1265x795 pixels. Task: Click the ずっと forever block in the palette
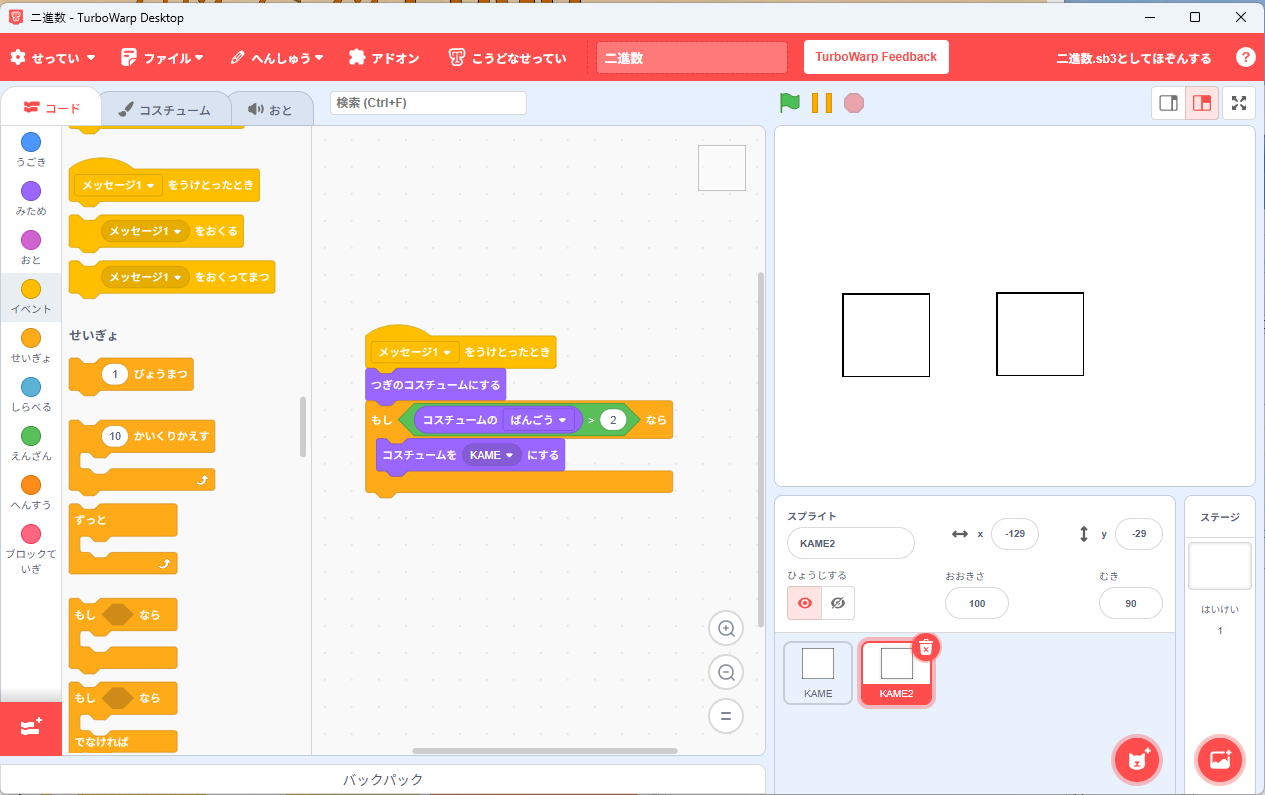123,539
